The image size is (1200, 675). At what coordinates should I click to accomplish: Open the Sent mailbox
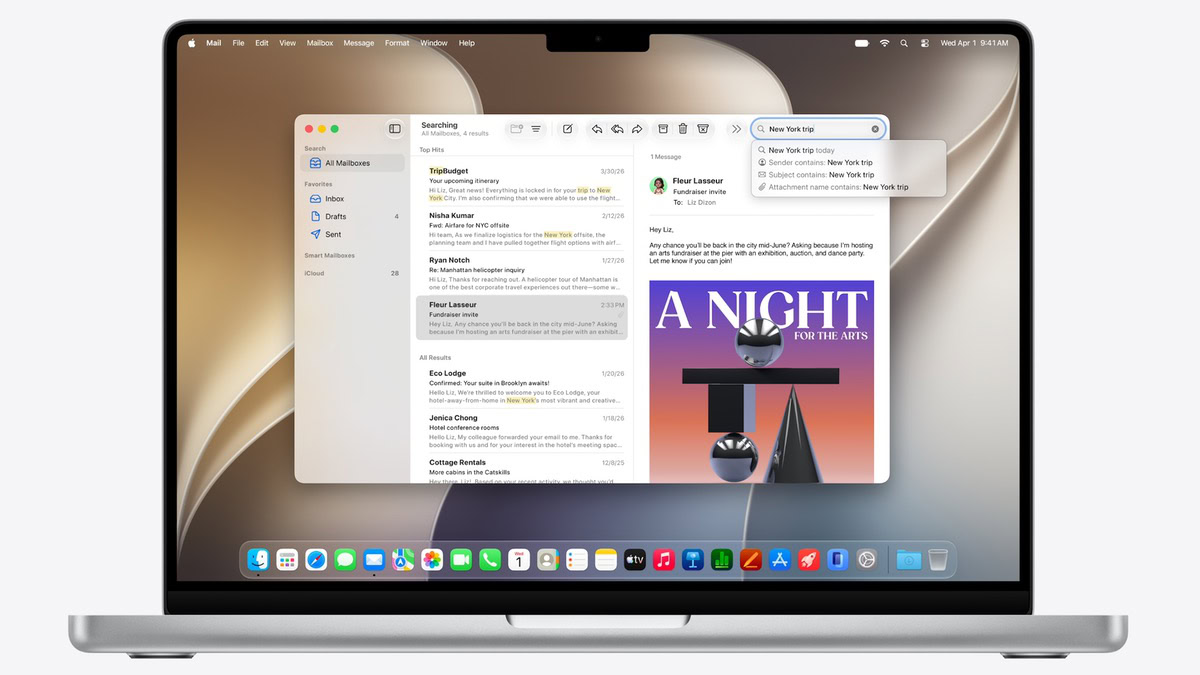click(x=352, y=234)
